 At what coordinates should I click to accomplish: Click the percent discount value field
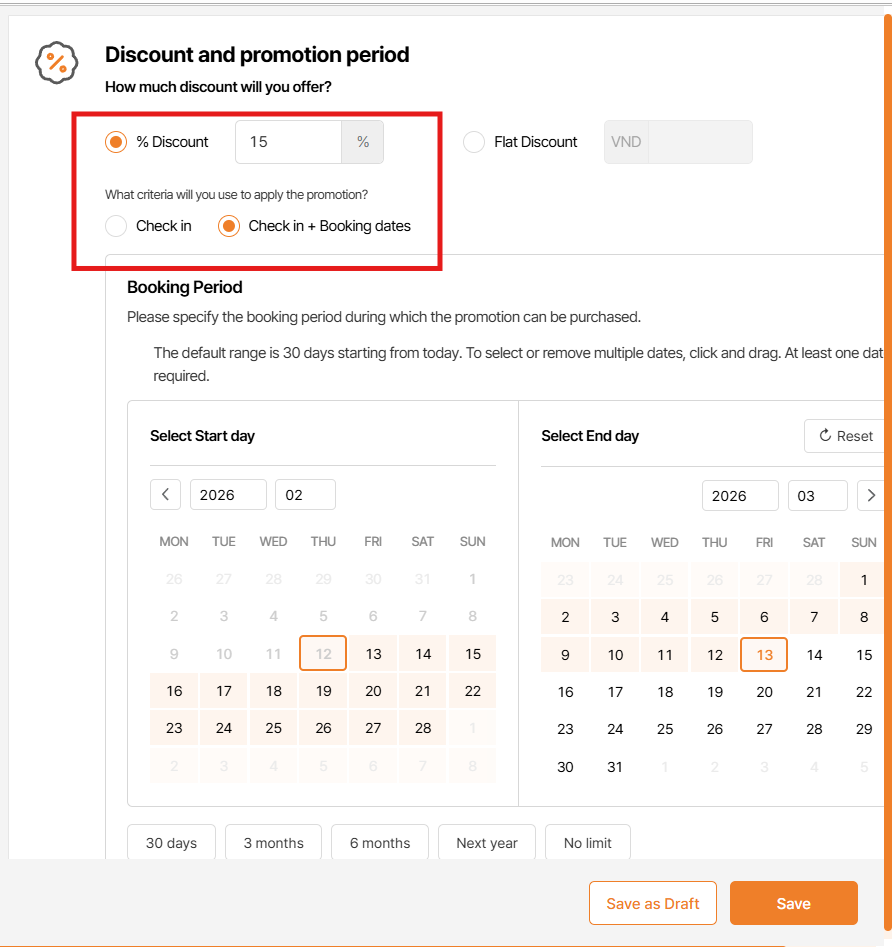coord(288,142)
